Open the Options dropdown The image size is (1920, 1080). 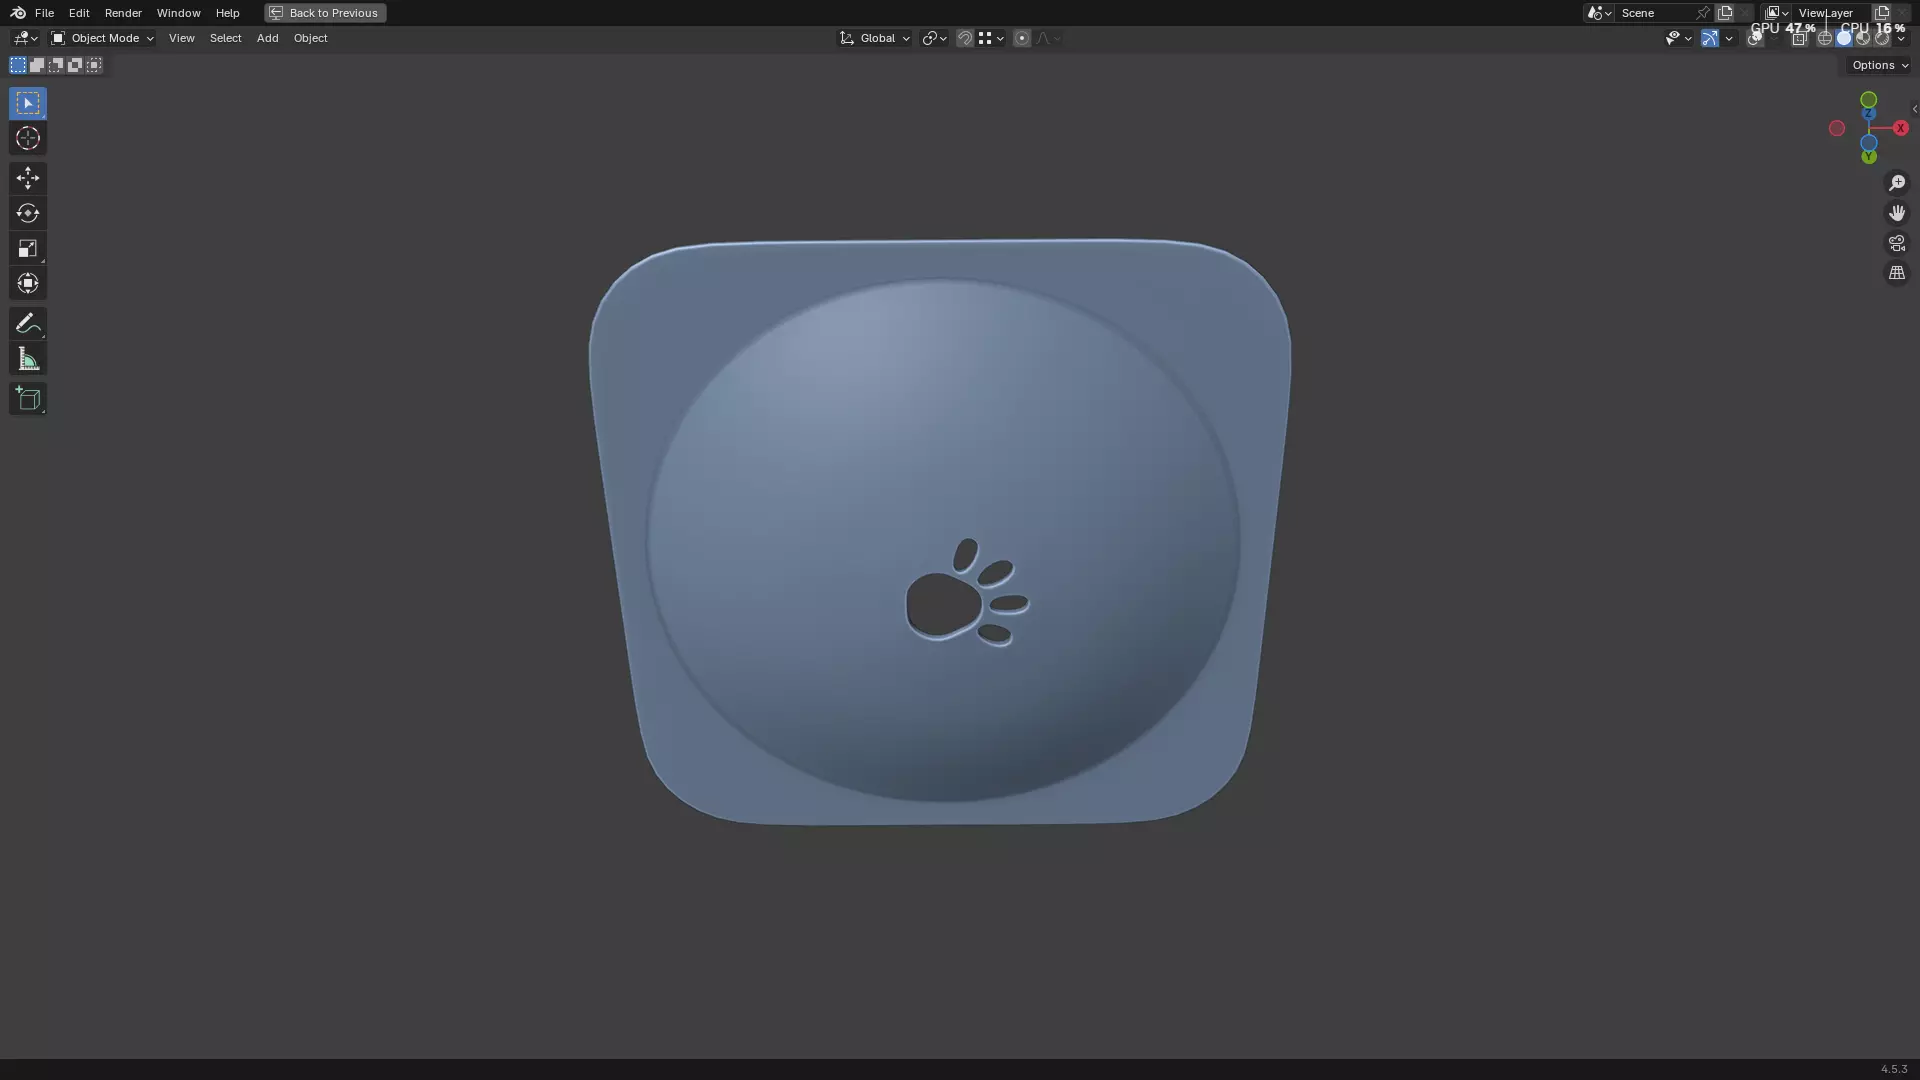pos(1880,65)
